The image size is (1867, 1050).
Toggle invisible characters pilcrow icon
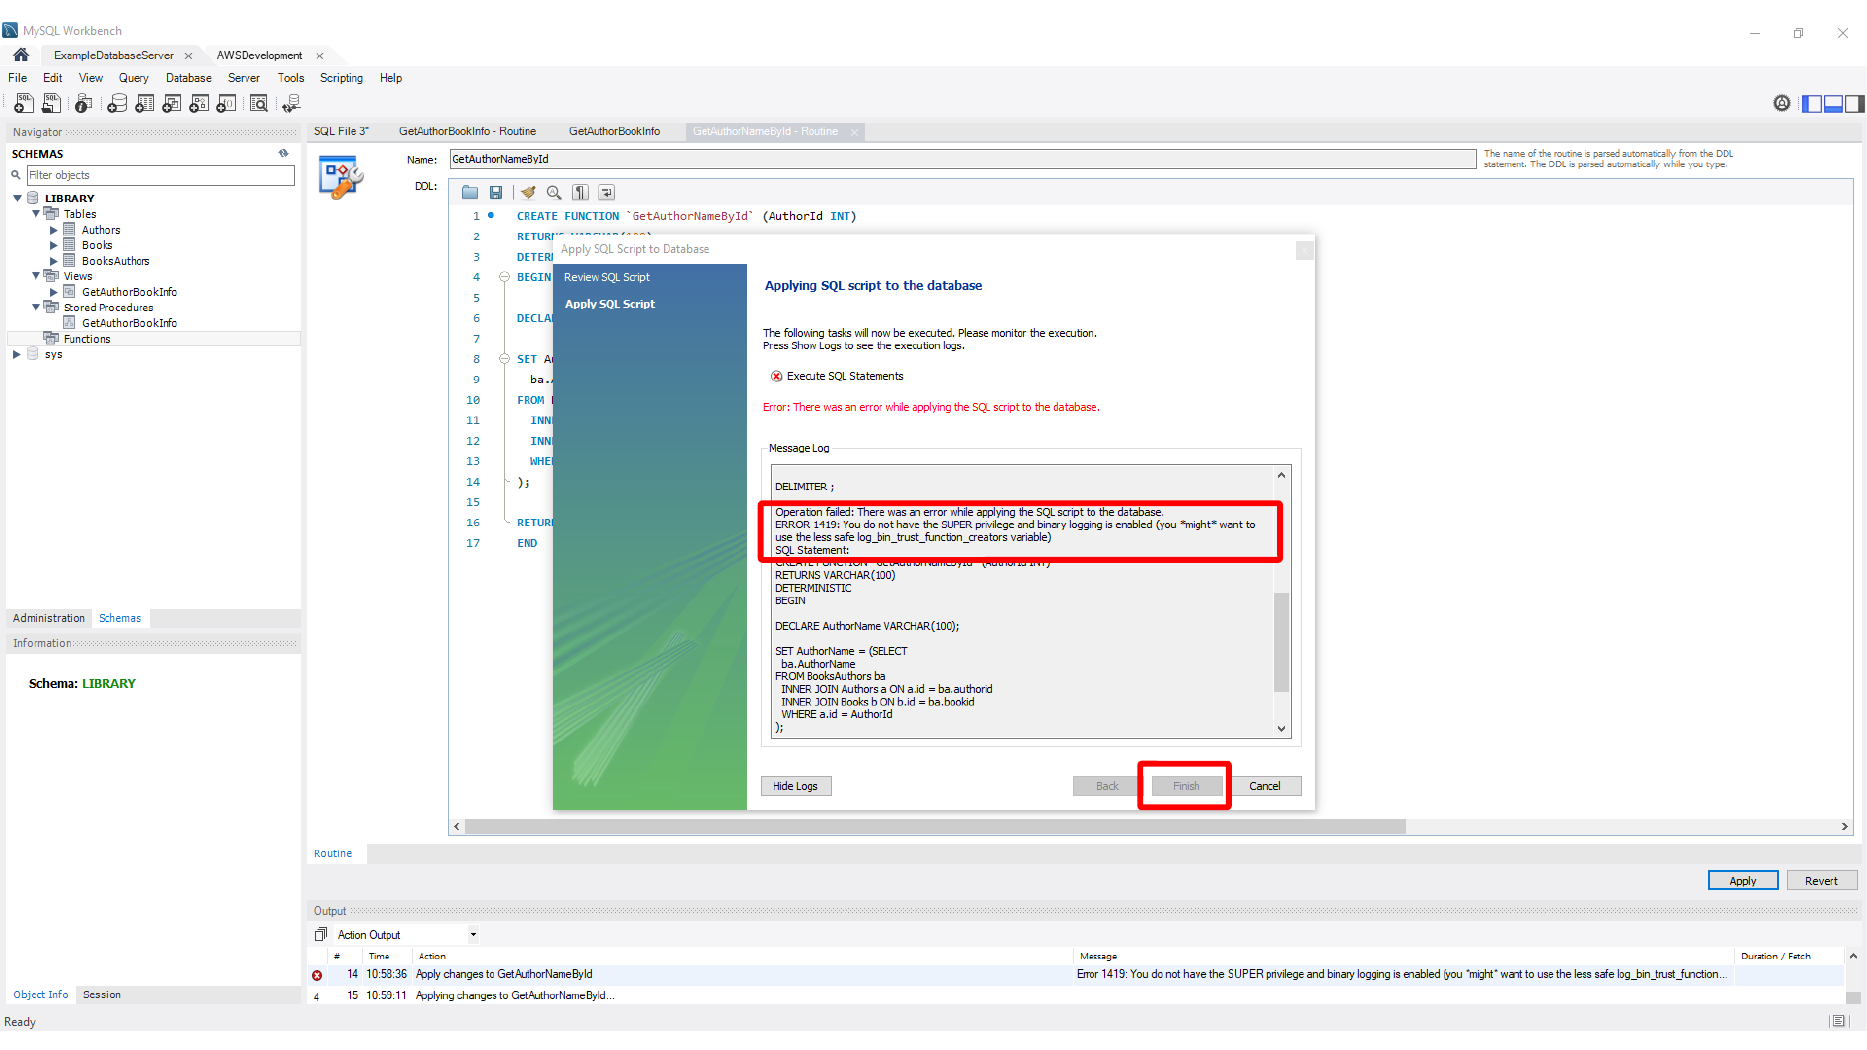[580, 192]
